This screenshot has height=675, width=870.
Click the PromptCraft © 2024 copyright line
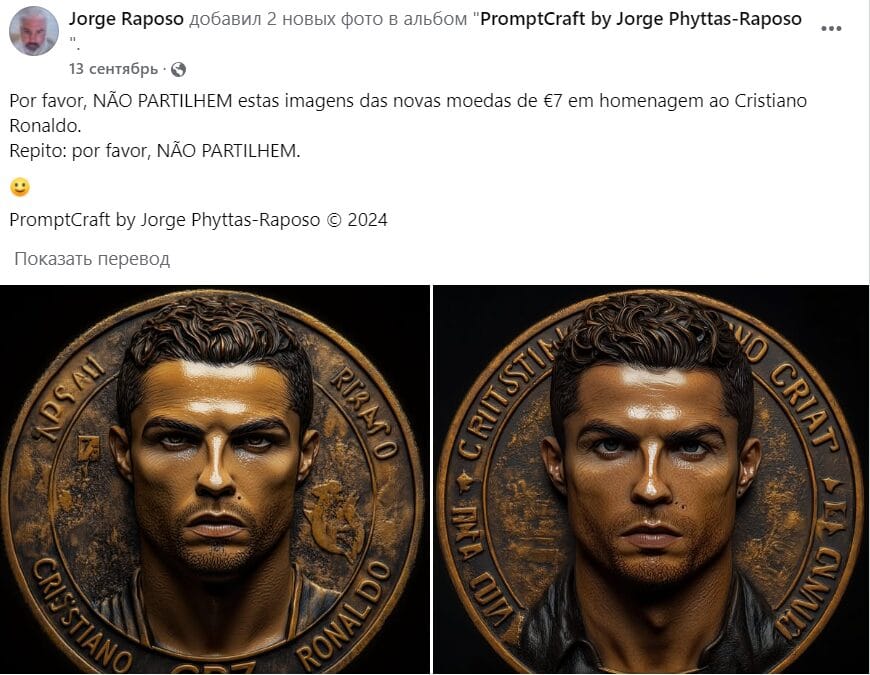(x=198, y=220)
